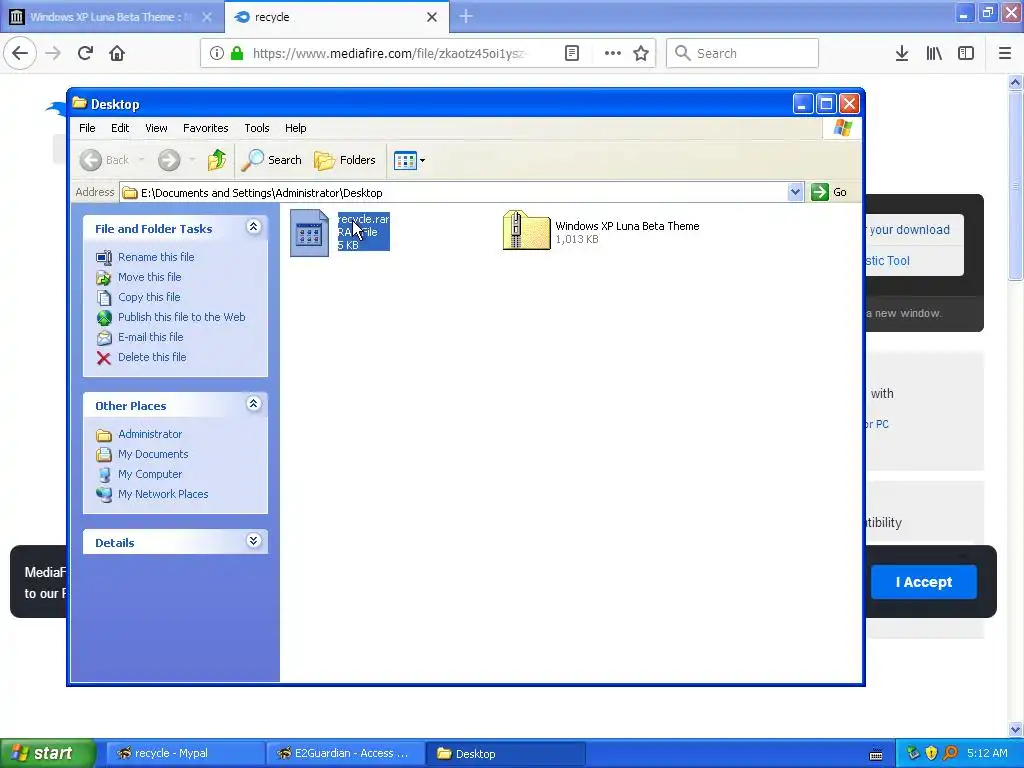Open a new browser tab
Viewport: 1024px width, 768px height.
(466, 17)
